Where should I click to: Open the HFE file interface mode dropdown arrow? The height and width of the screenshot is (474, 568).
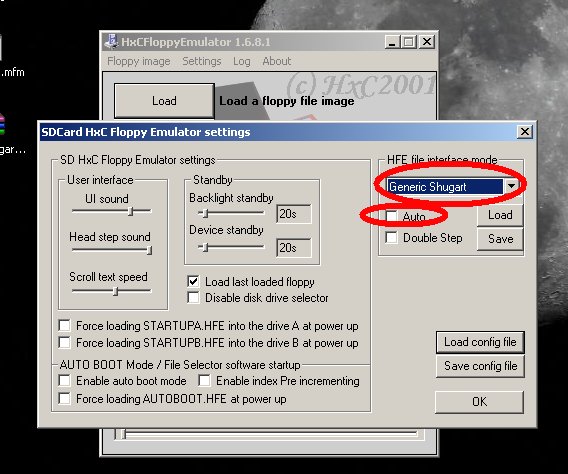click(x=511, y=186)
